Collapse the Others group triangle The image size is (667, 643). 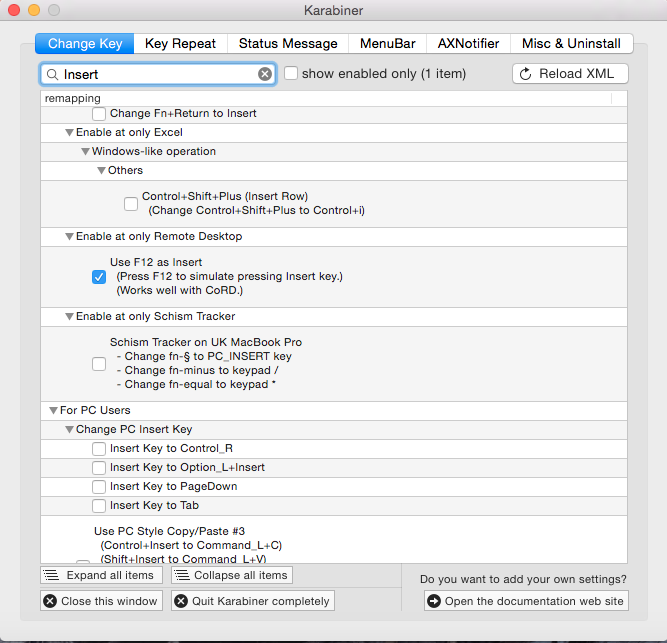(101, 171)
